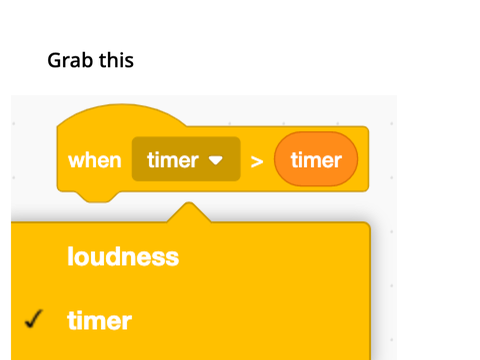
Task: Click the white dropdown arrow beside timer
Action: [215, 161]
